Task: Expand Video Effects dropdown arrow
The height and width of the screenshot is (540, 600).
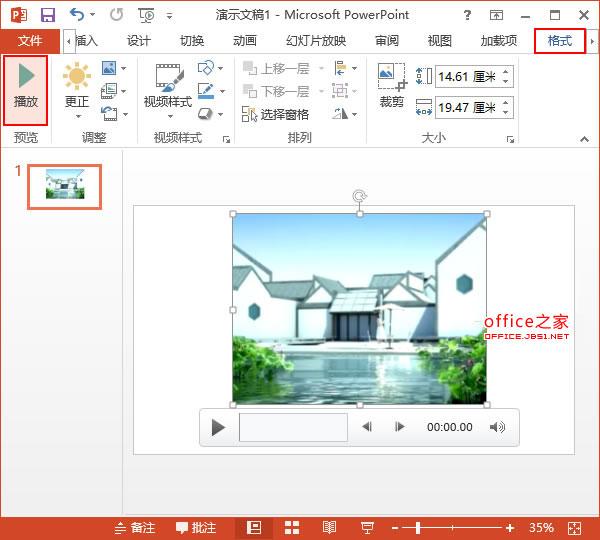Action: [221, 114]
